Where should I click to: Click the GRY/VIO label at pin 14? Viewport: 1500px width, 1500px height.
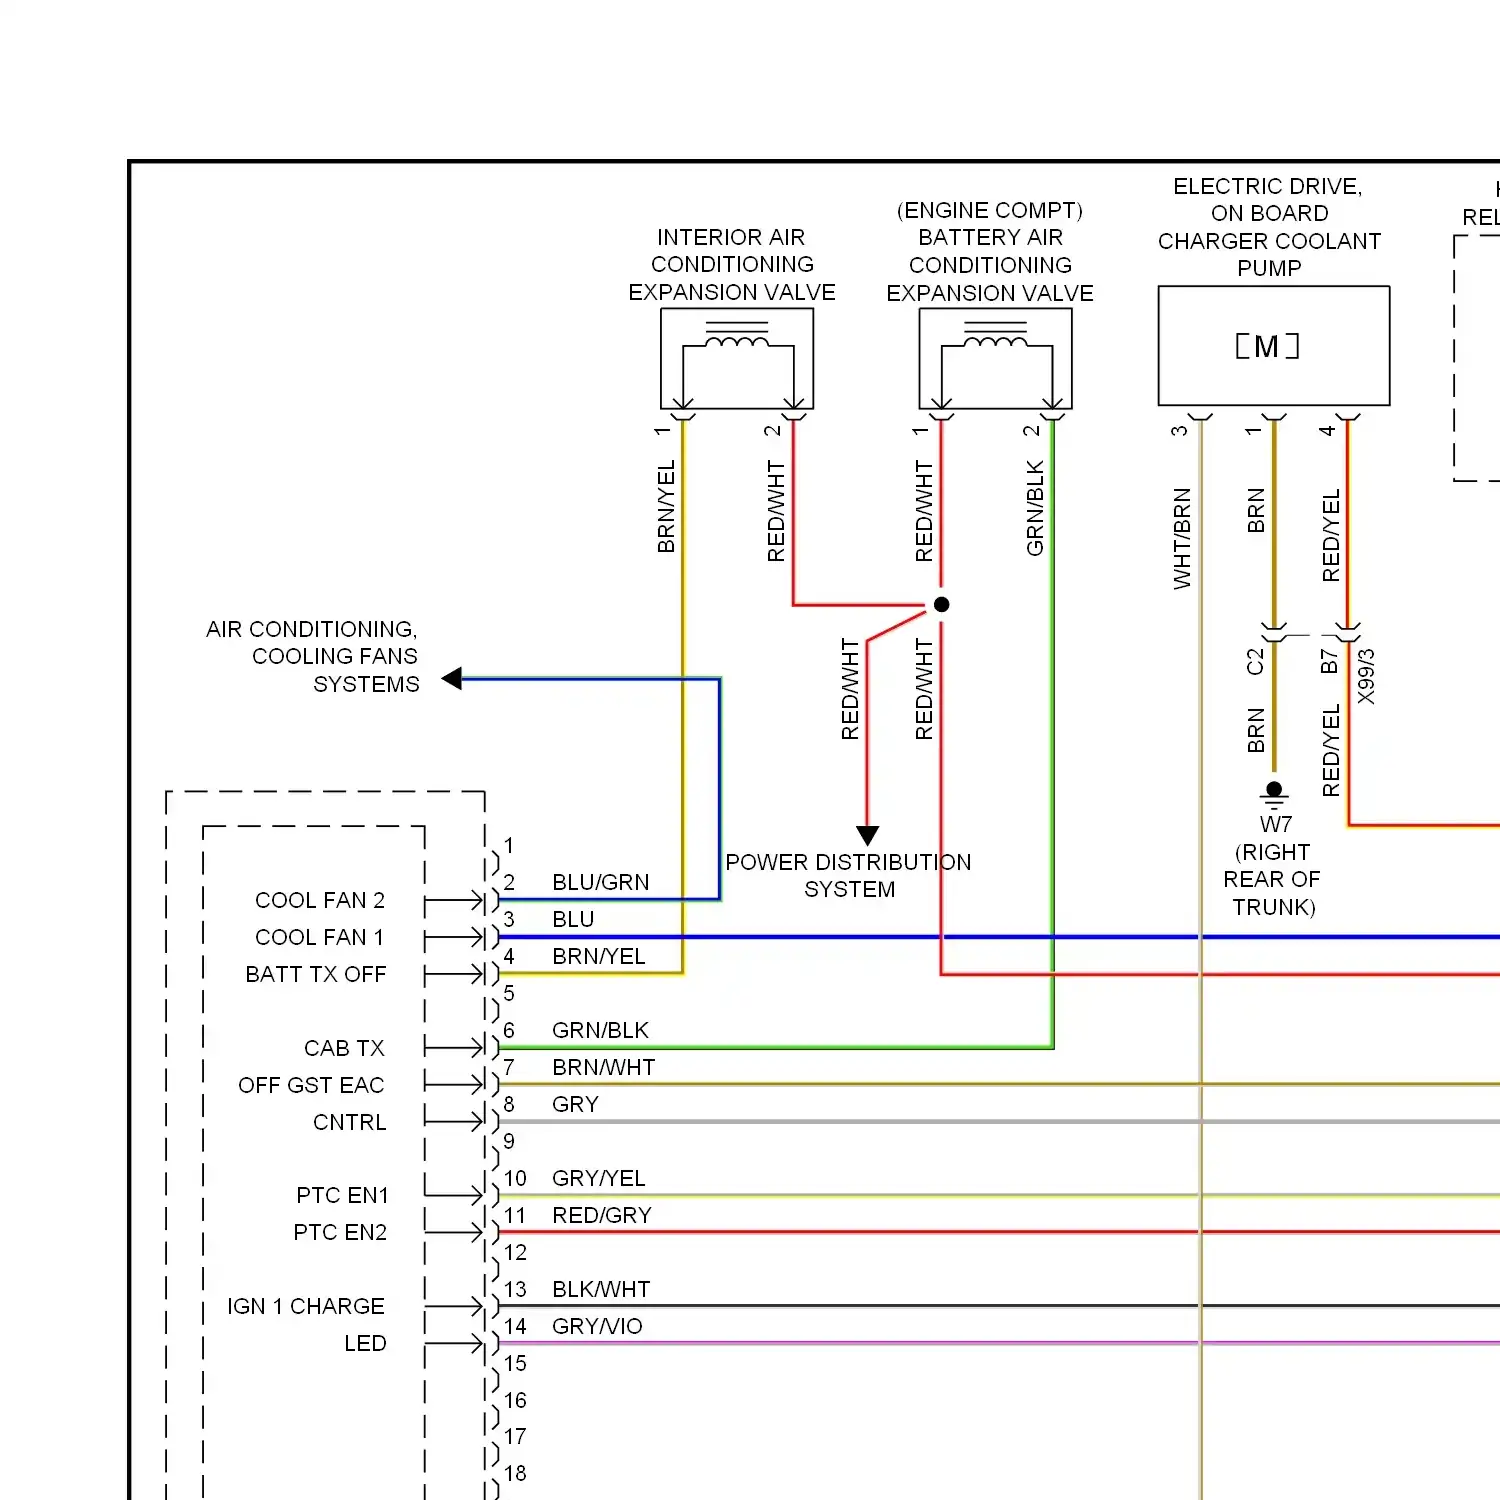tap(597, 1327)
